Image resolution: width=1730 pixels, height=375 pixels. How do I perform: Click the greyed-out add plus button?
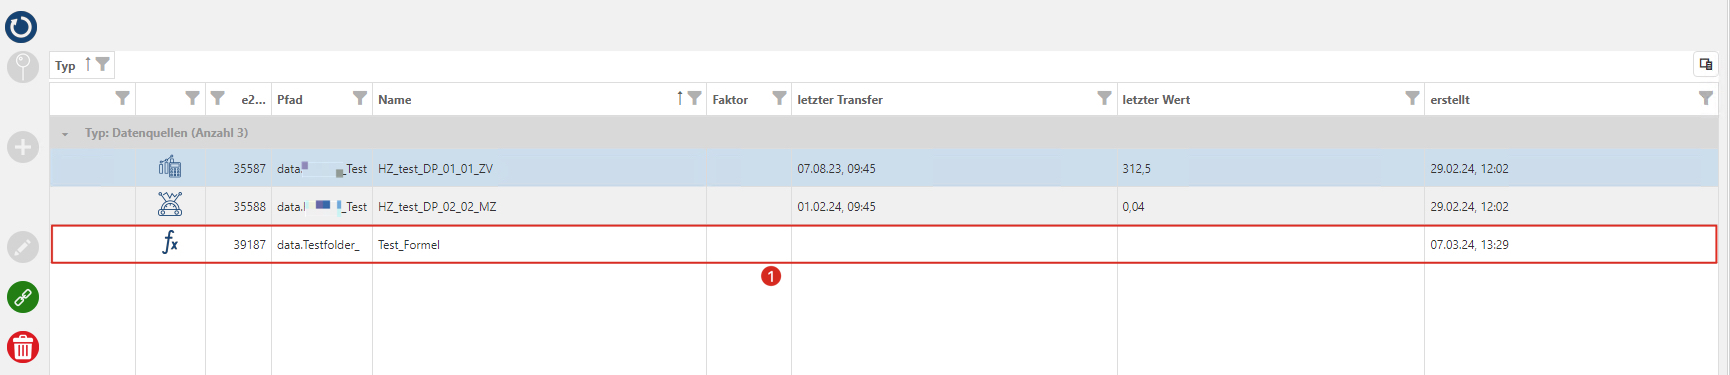click(x=23, y=147)
